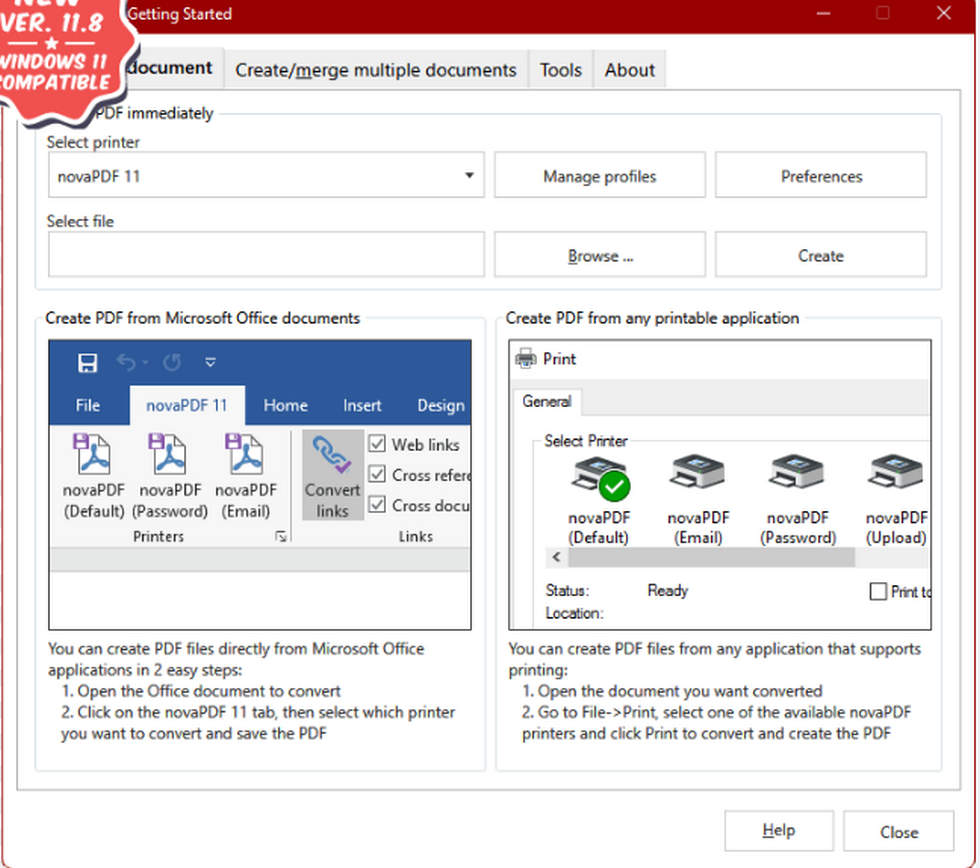
Task: Toggle the Cross reference checkbox
Action: click(377, 474)
